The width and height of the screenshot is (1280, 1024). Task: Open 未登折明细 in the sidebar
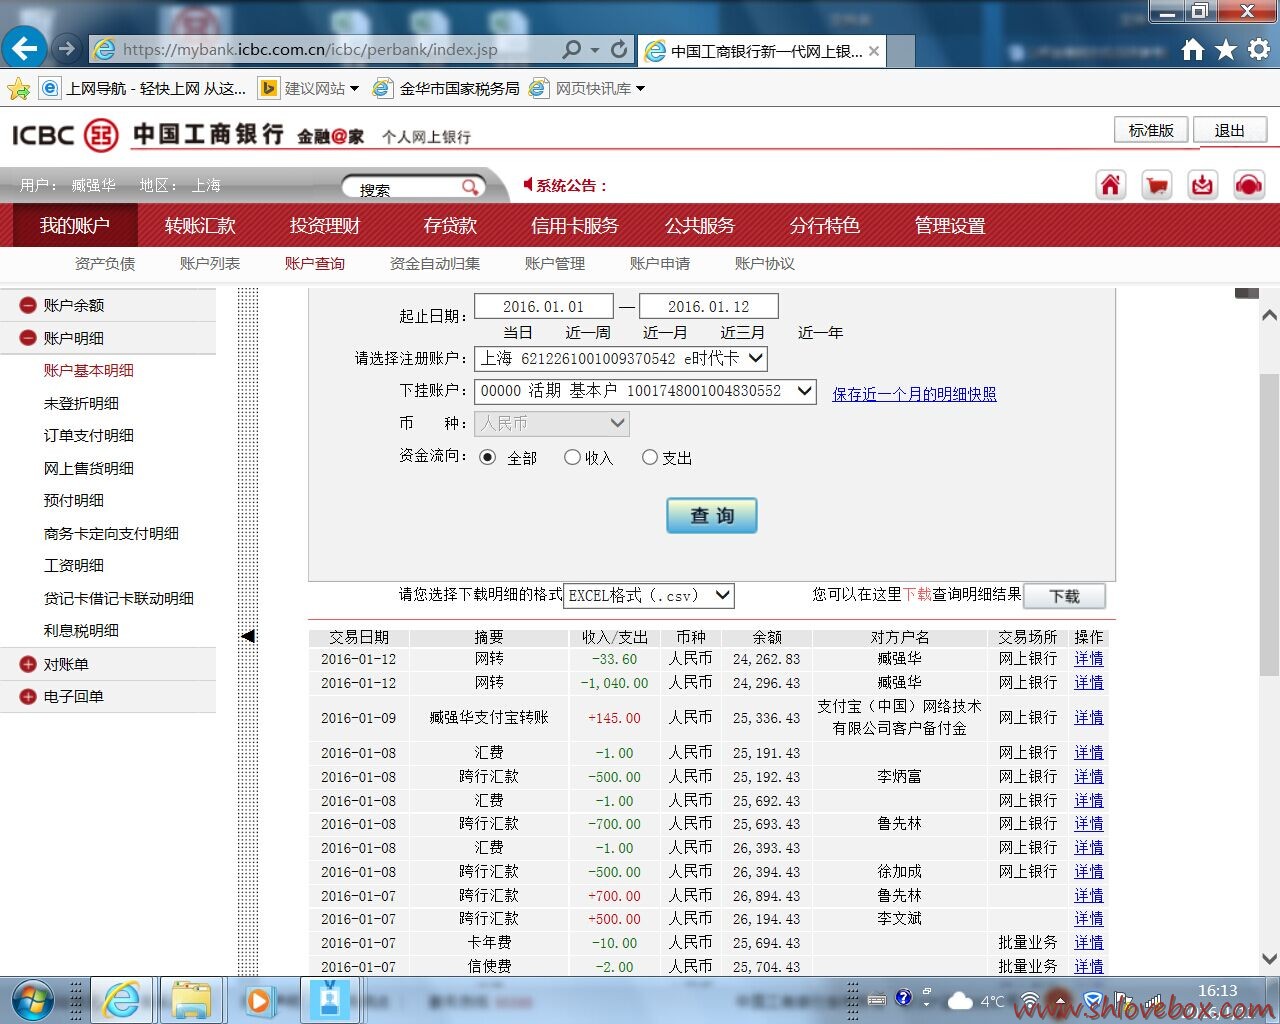[81, 404]
